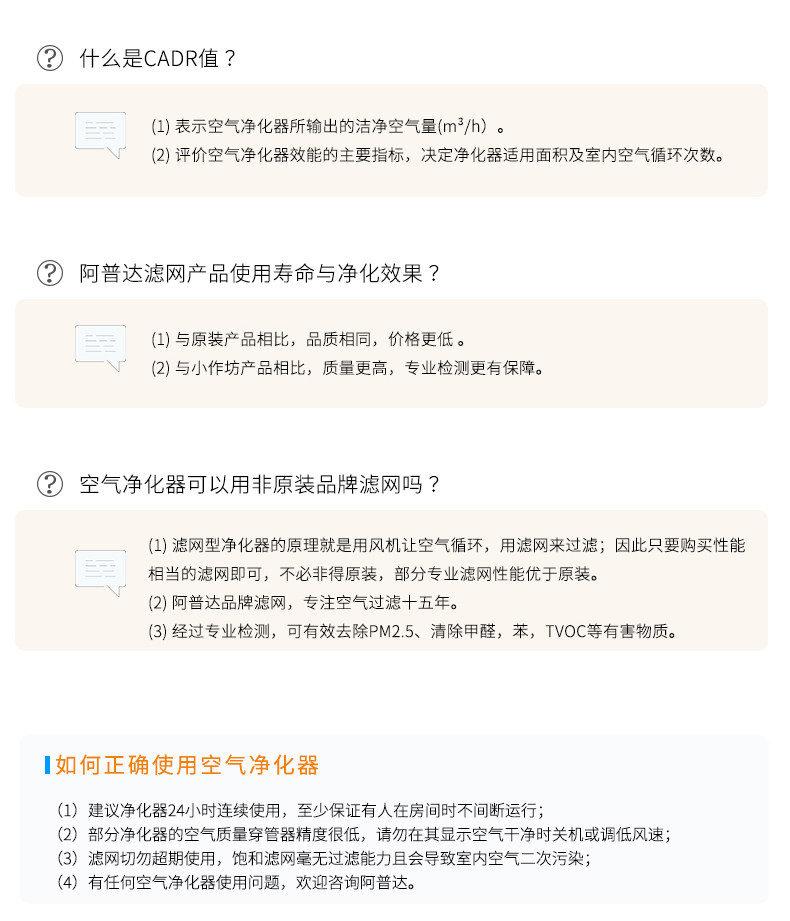Viewport: 790px width, 921px height.
Task: Click the question mark icon beside 什么是CADR值
Action: click(50, 58)
